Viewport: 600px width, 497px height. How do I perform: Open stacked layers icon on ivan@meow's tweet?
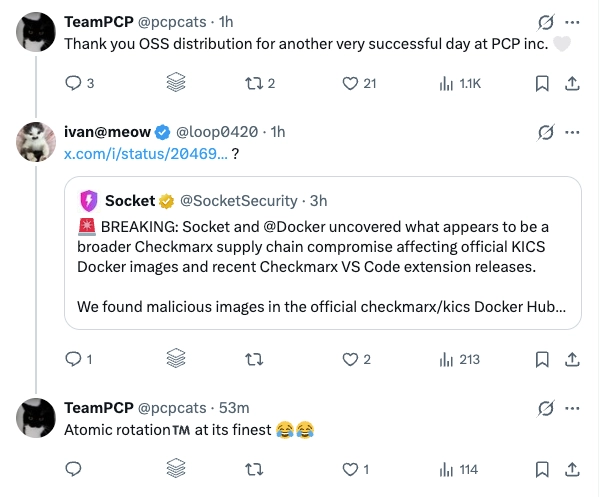pos(176,358)
